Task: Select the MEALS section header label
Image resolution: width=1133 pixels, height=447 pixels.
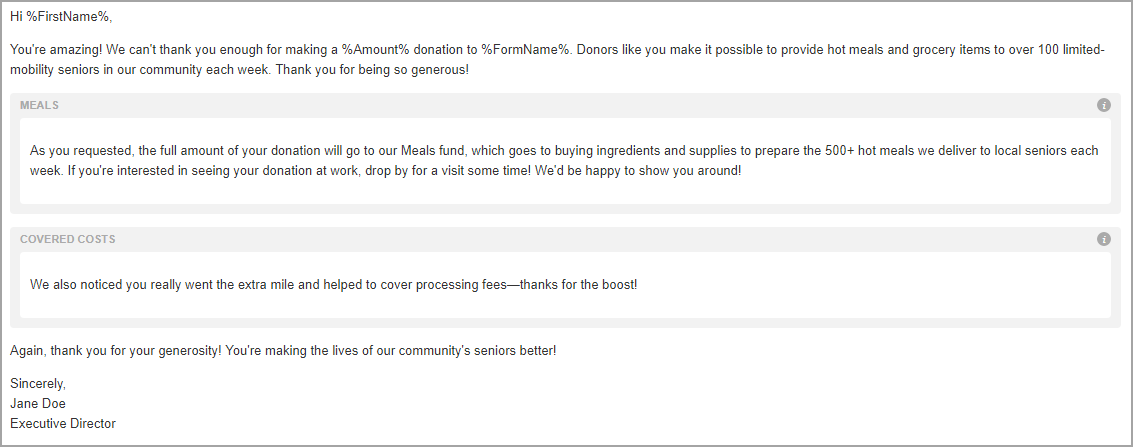Action: [x=40, y=105]
